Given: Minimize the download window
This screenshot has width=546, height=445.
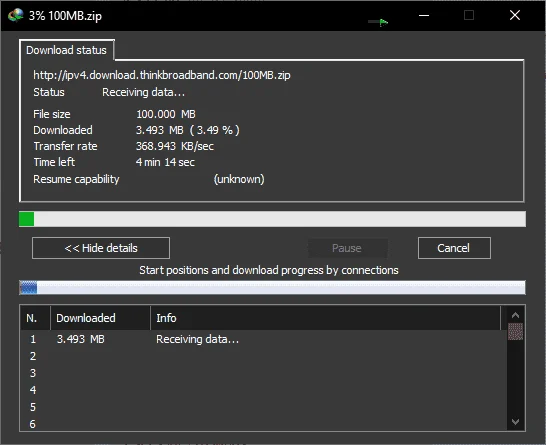Looking at the screenshot, I should (x=424, y=15).
